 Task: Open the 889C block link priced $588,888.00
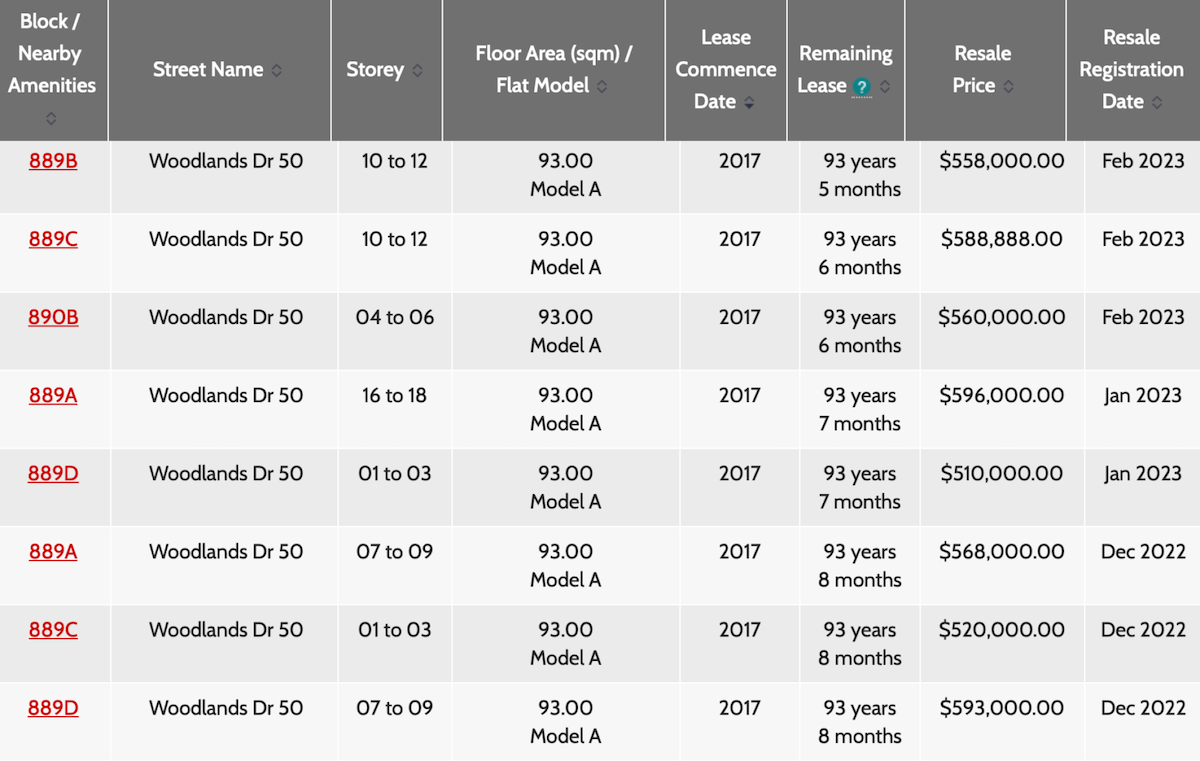pyautogui.click(x=53, y=239)
